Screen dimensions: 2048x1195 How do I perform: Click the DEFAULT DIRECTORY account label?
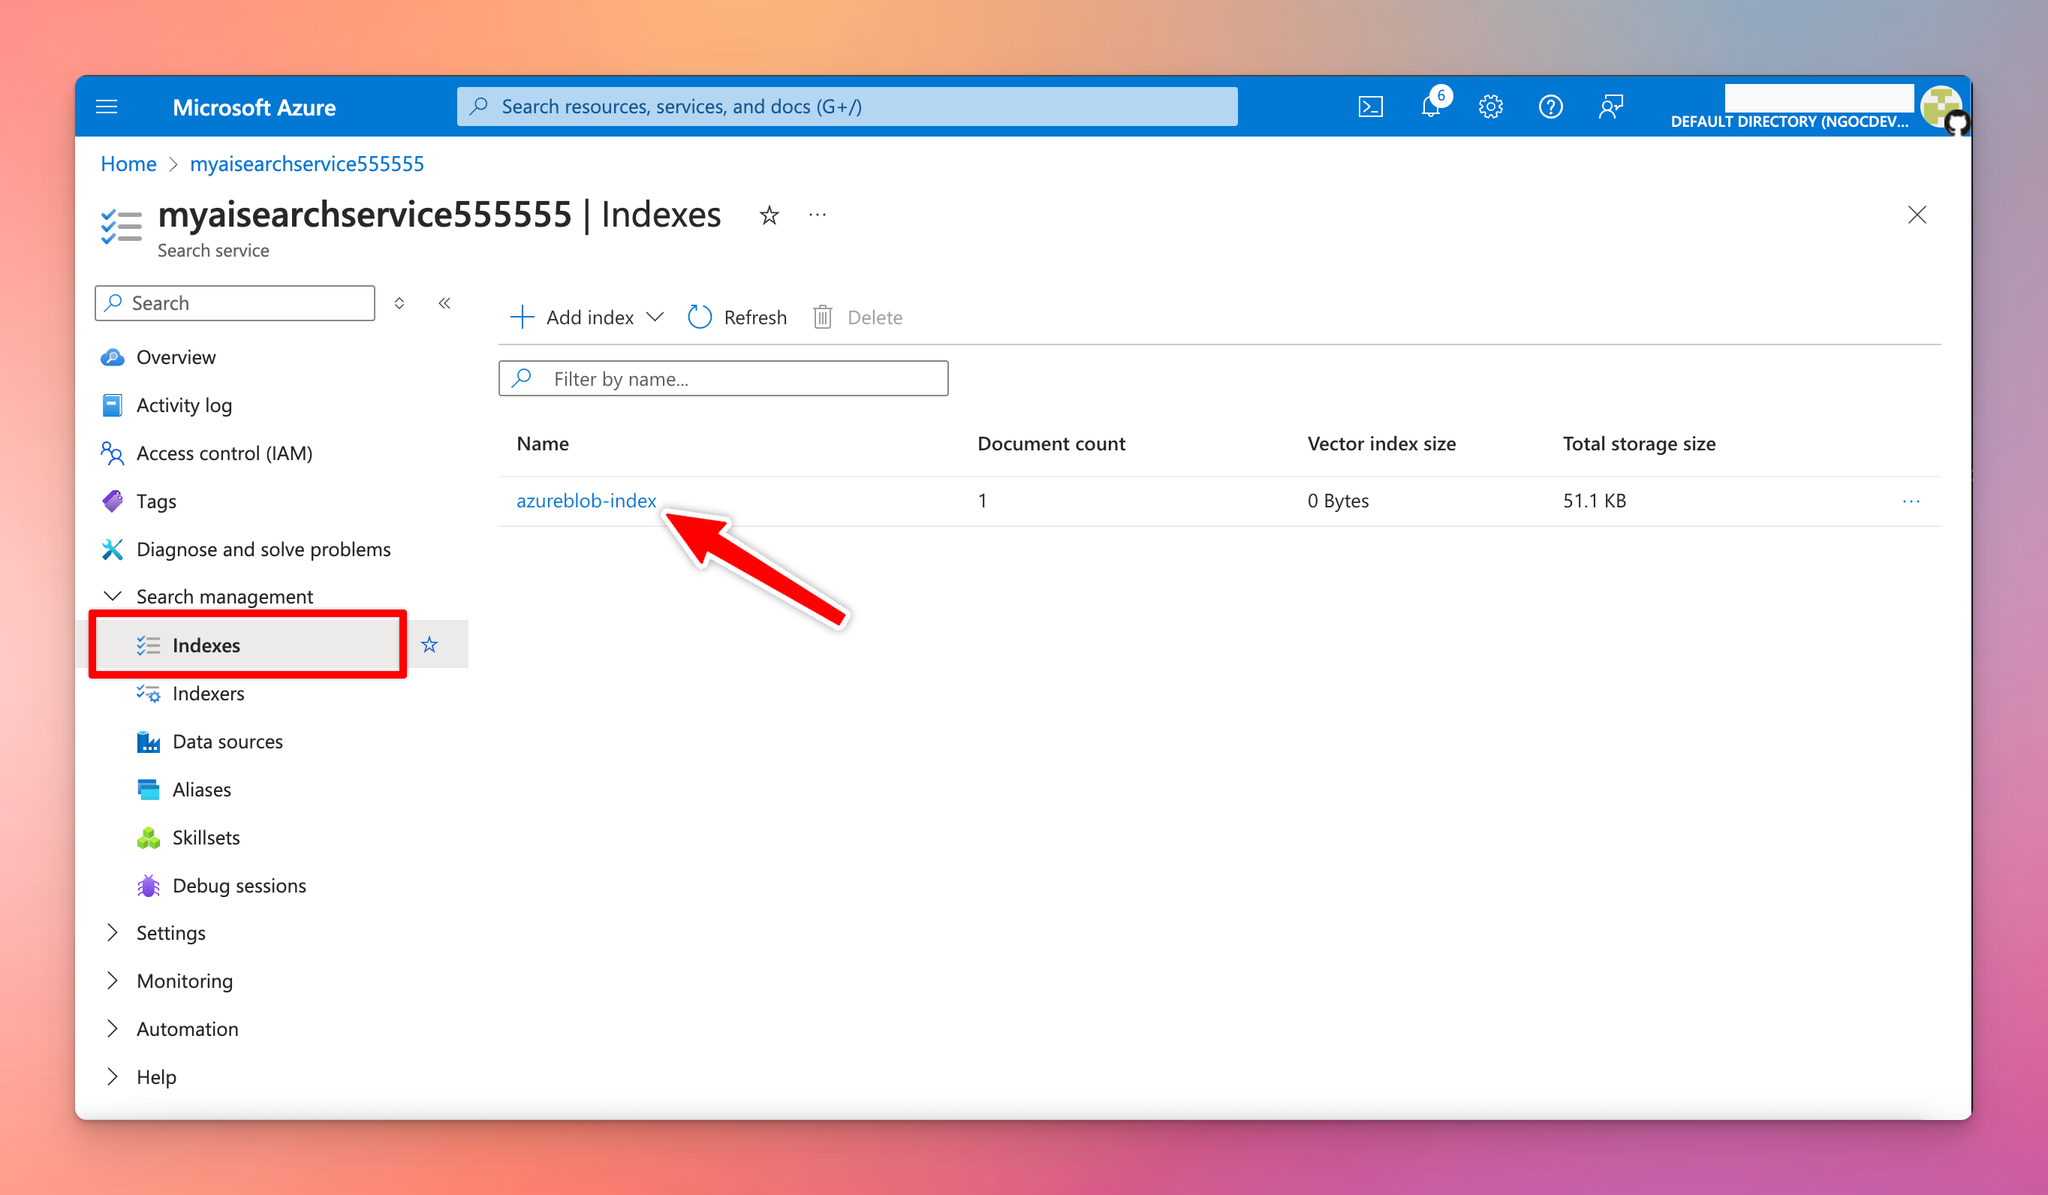[x=1789, y=121]
